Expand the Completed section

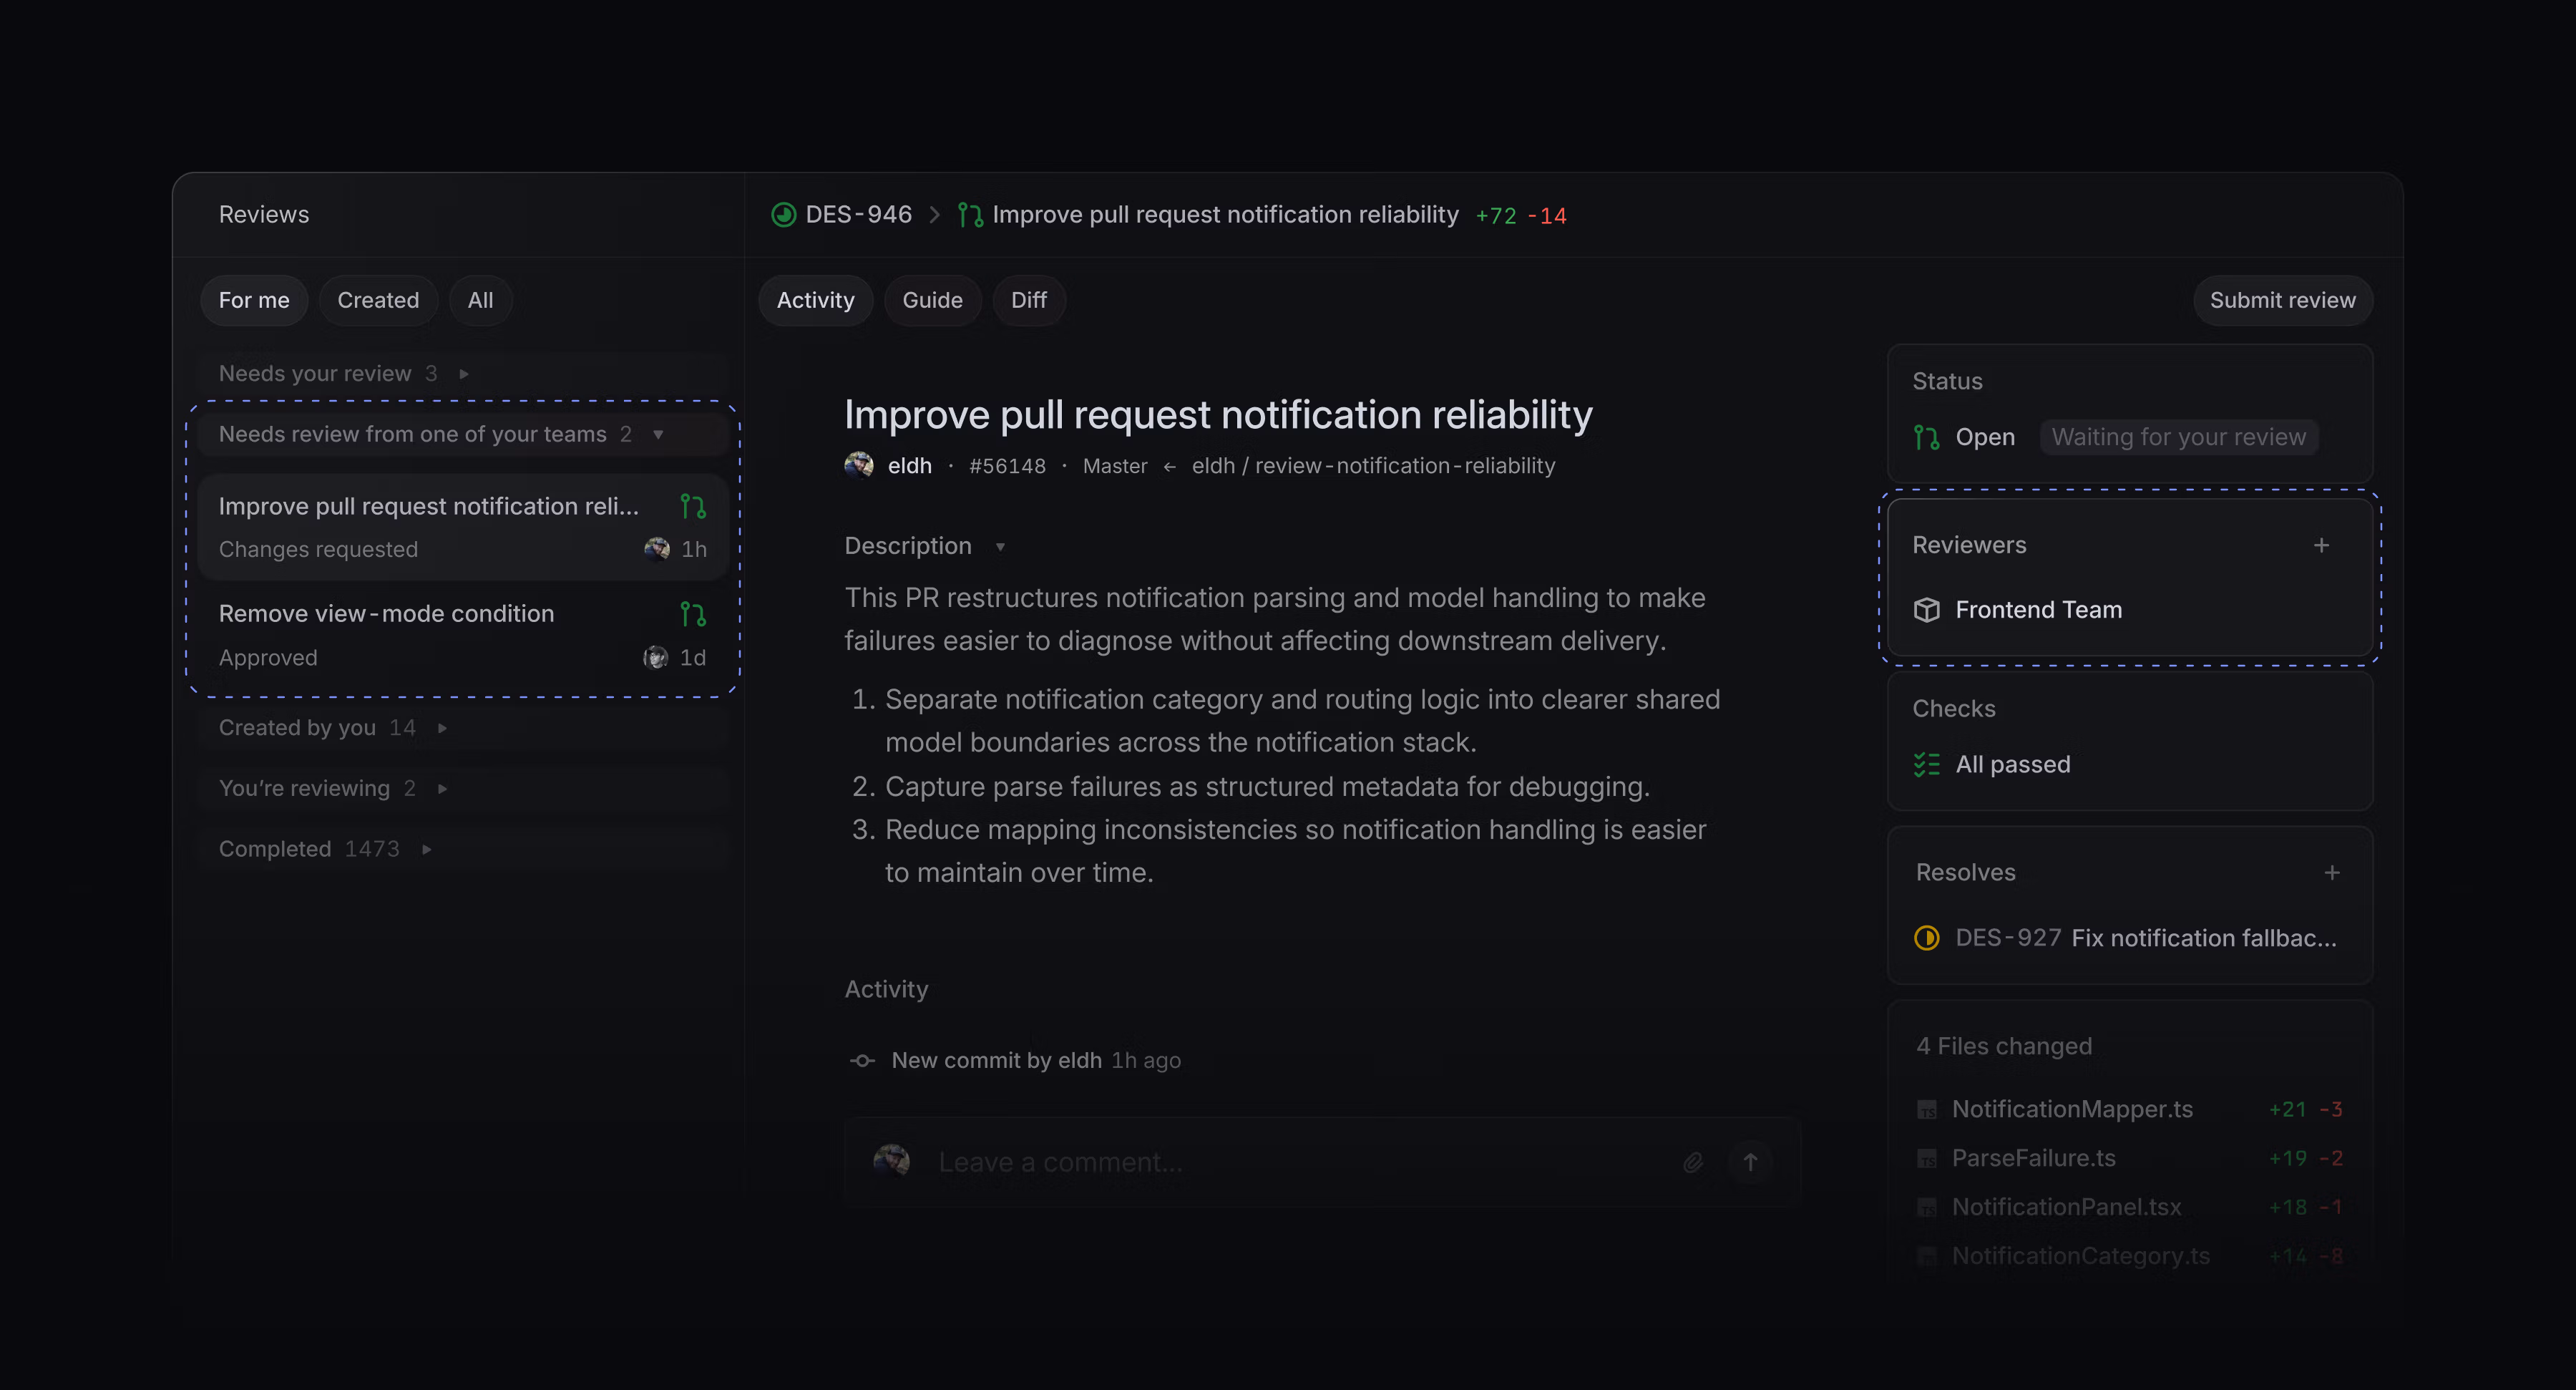pyautogui.click(x=426, y=849)
